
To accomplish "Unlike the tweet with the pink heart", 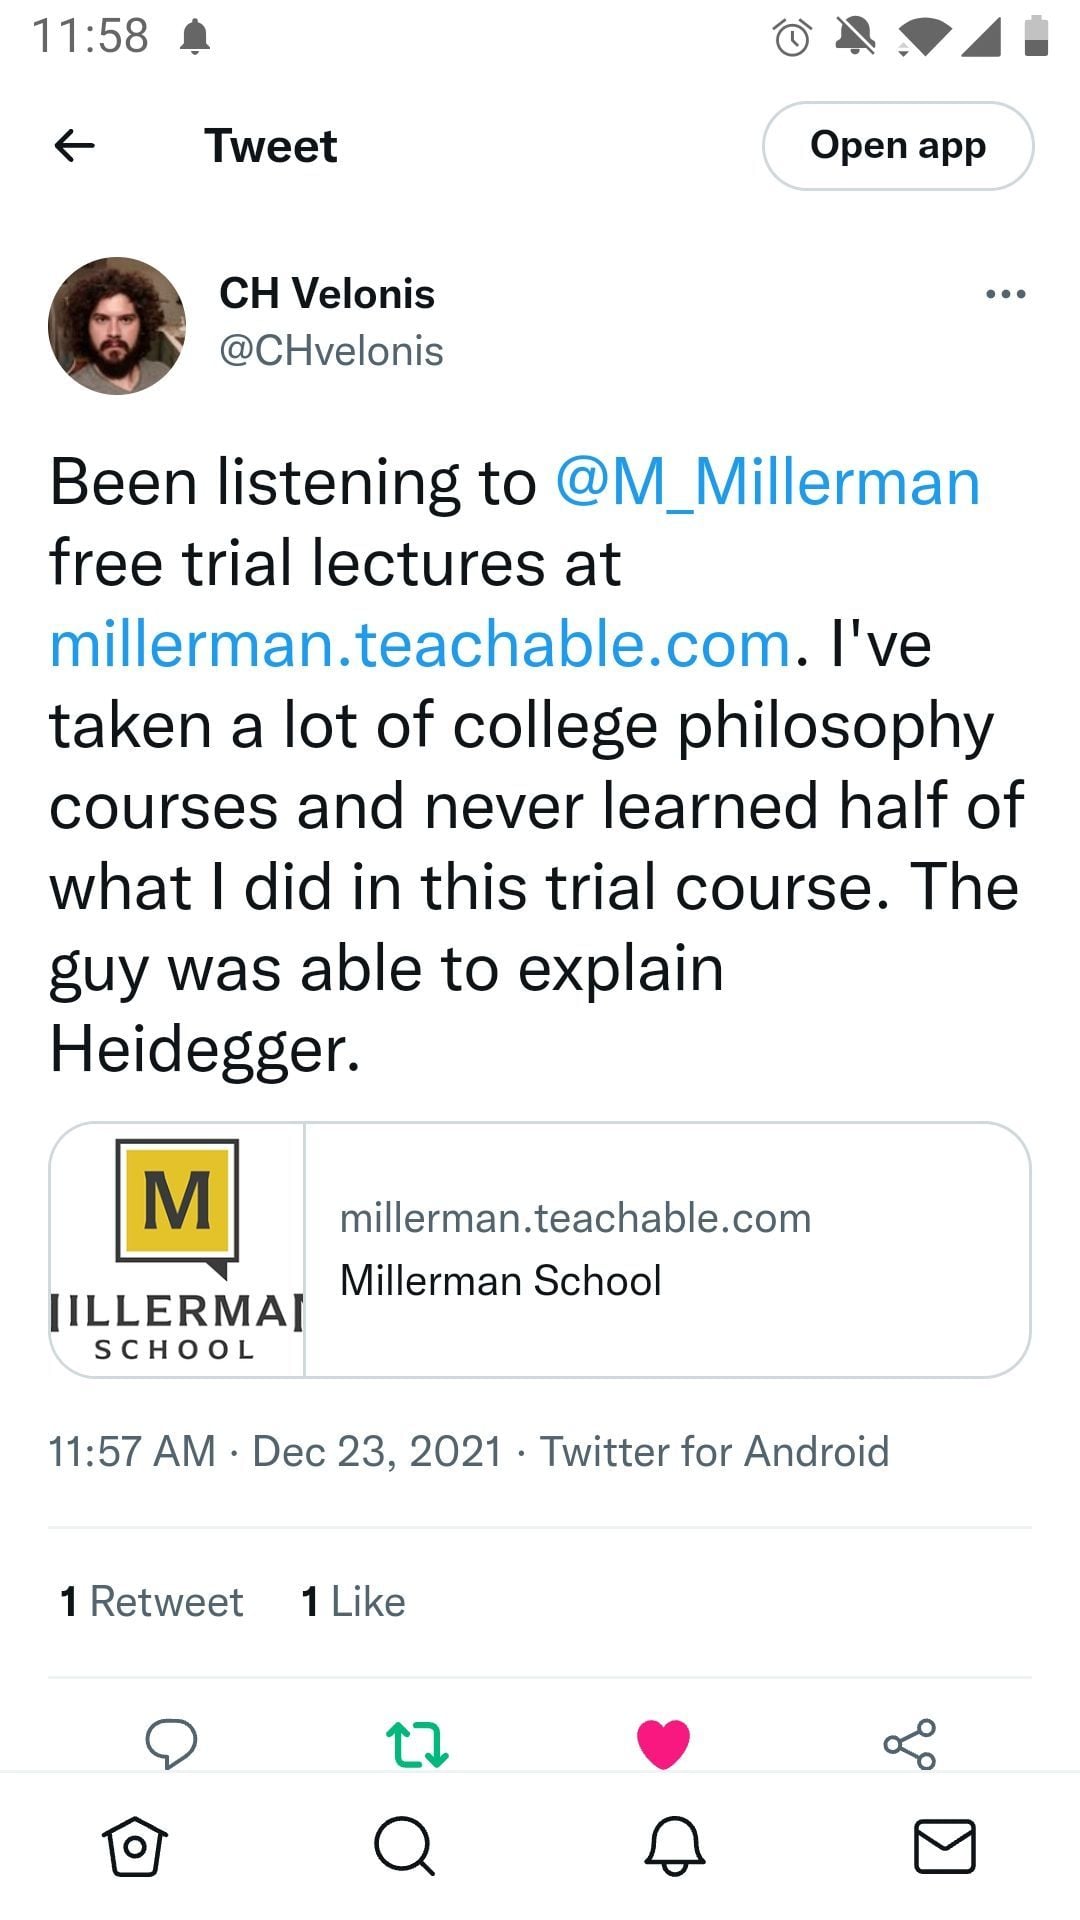I will (663, 1744).
